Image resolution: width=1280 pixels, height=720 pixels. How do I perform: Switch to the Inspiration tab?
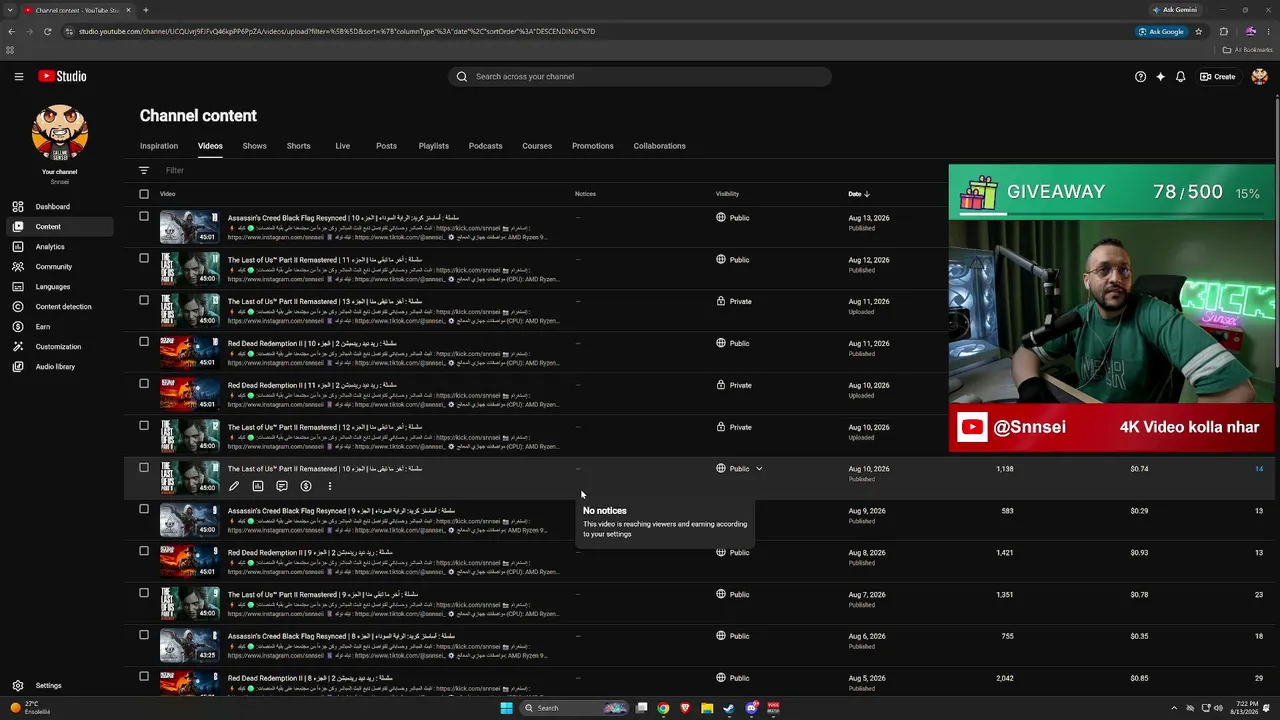pyautogui.click(x=159, y=146)
